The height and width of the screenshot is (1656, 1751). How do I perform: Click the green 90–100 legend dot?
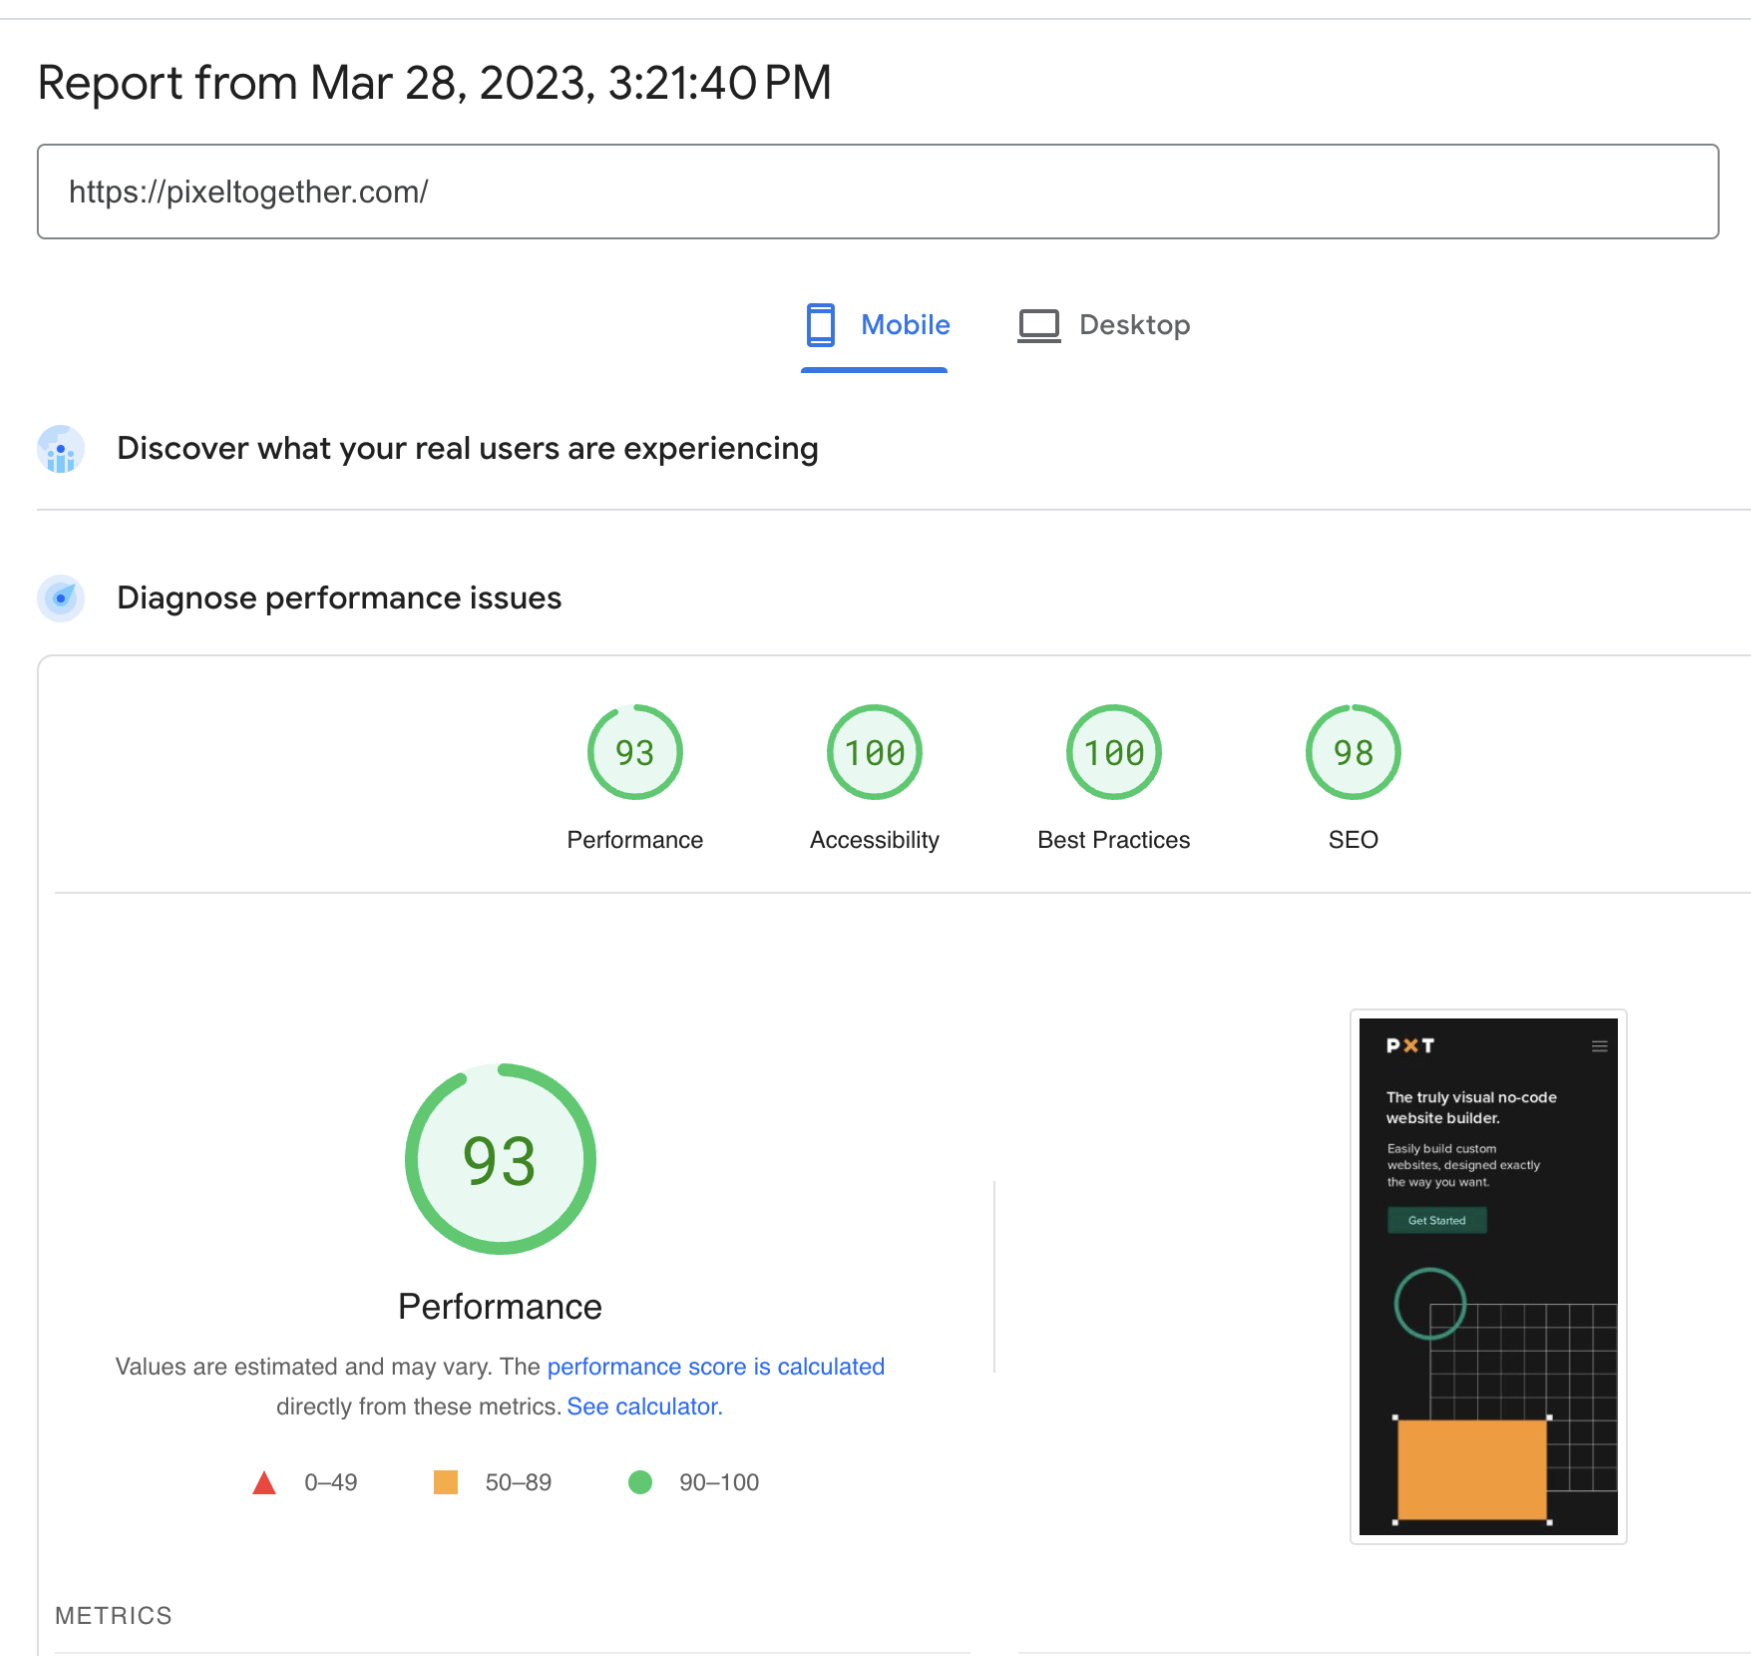tap(639, 1483)
